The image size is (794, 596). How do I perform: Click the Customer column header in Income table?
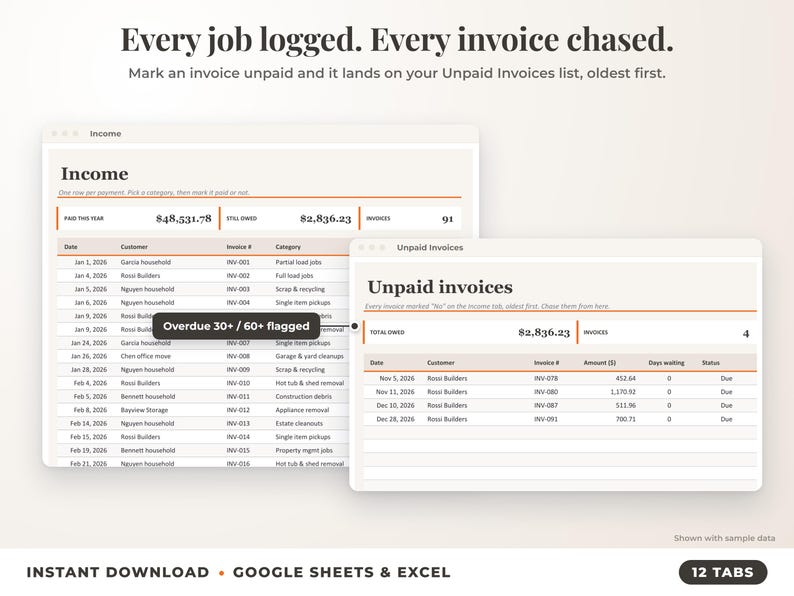click(x=134, y=247)
